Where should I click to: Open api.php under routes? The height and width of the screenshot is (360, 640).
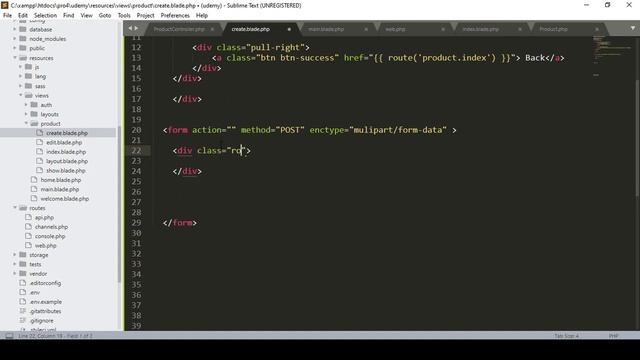tap(44, 218)
